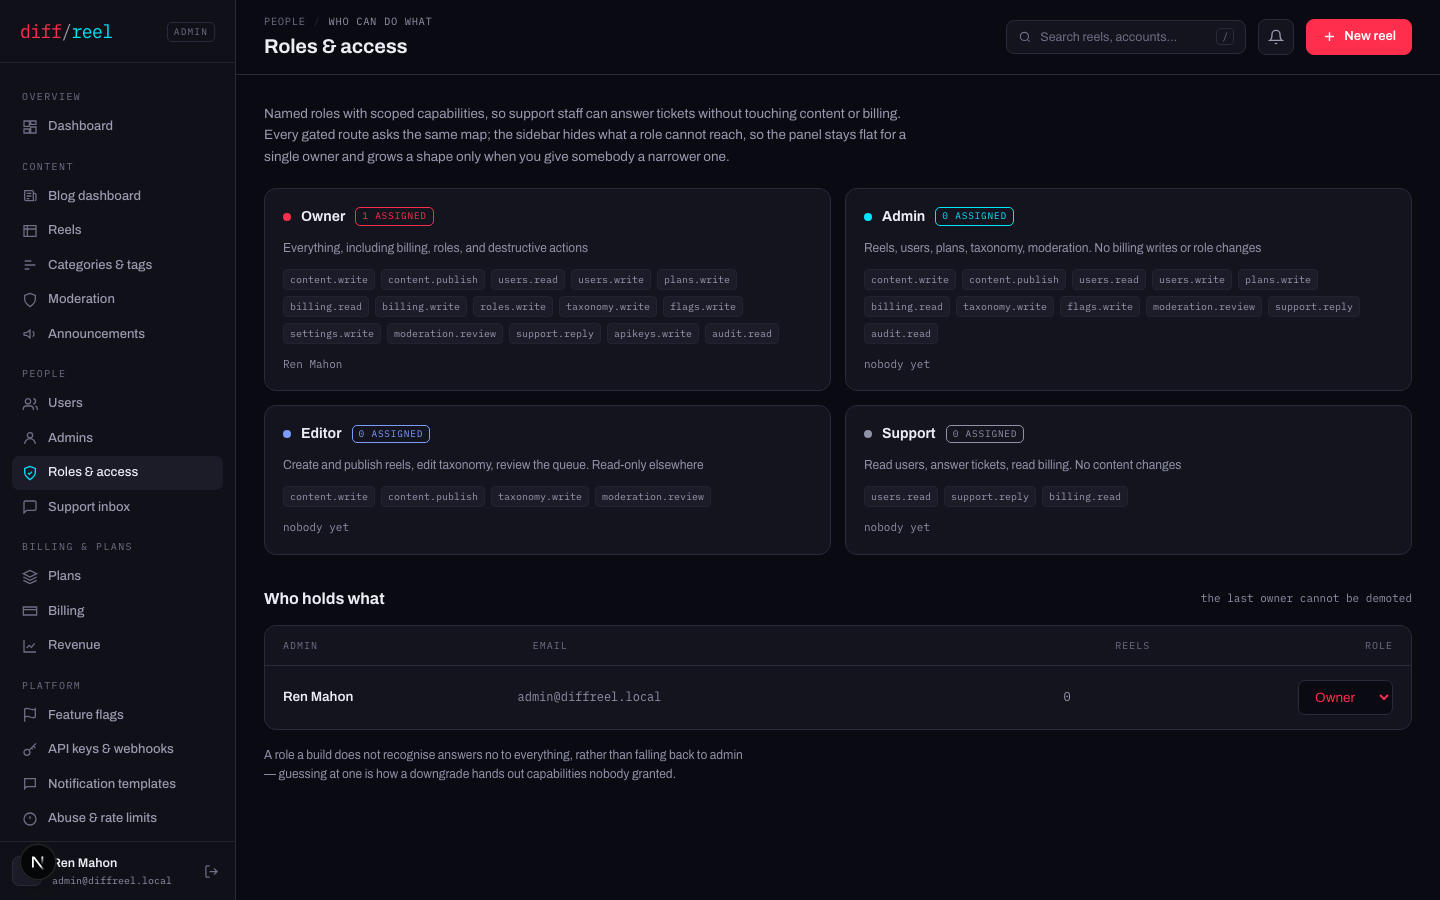The width and height of the screenshot is (1440, 900).
Task: Click the sign out icon
Action: [x=211, y=872]
